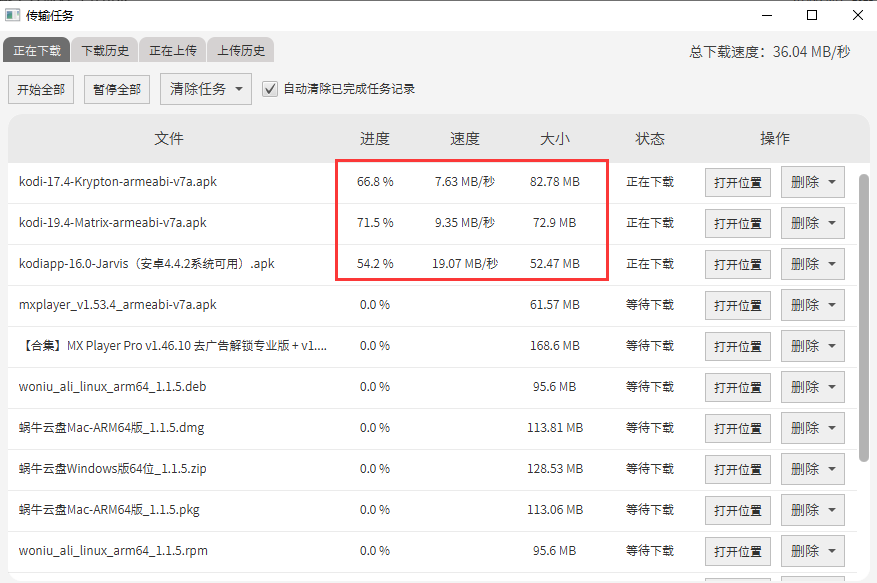877x583 pixels.
Task: Expand 删除 dropdown for woniu linux rpm row
Action: coord(813,551)
